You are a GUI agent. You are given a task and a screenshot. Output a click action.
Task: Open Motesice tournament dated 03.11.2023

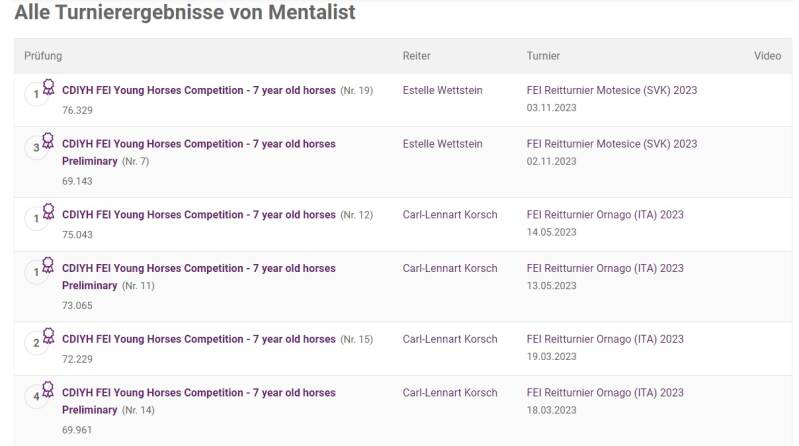pos(611,90)
